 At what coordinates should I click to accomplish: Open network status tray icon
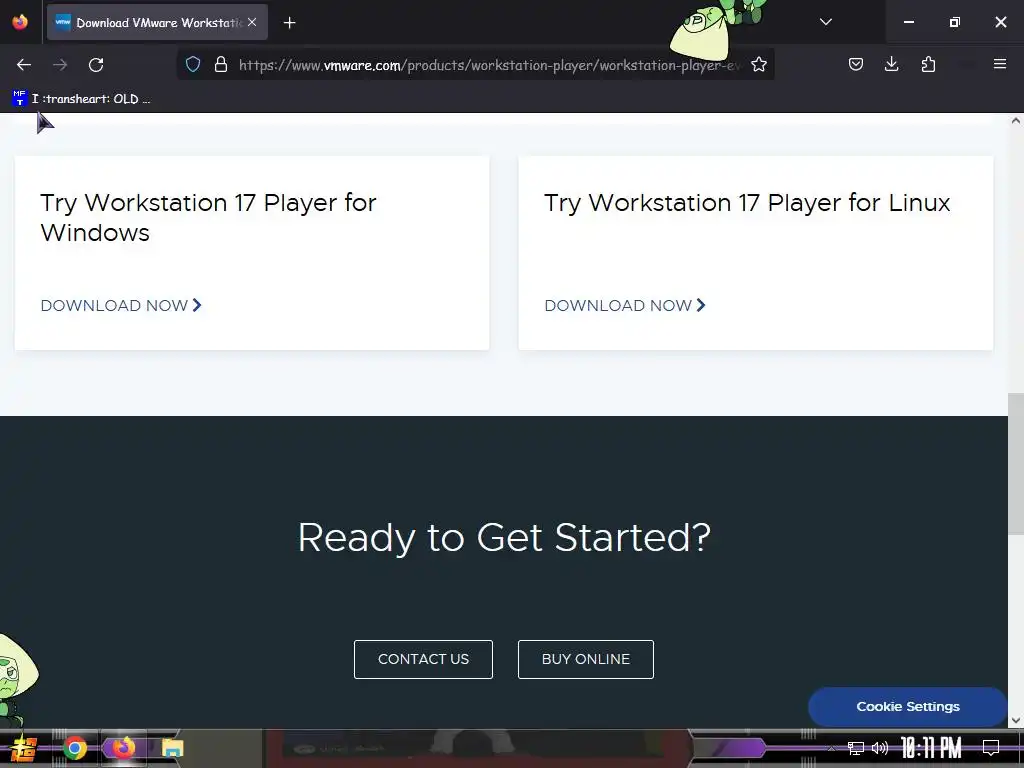click(855, 748)
